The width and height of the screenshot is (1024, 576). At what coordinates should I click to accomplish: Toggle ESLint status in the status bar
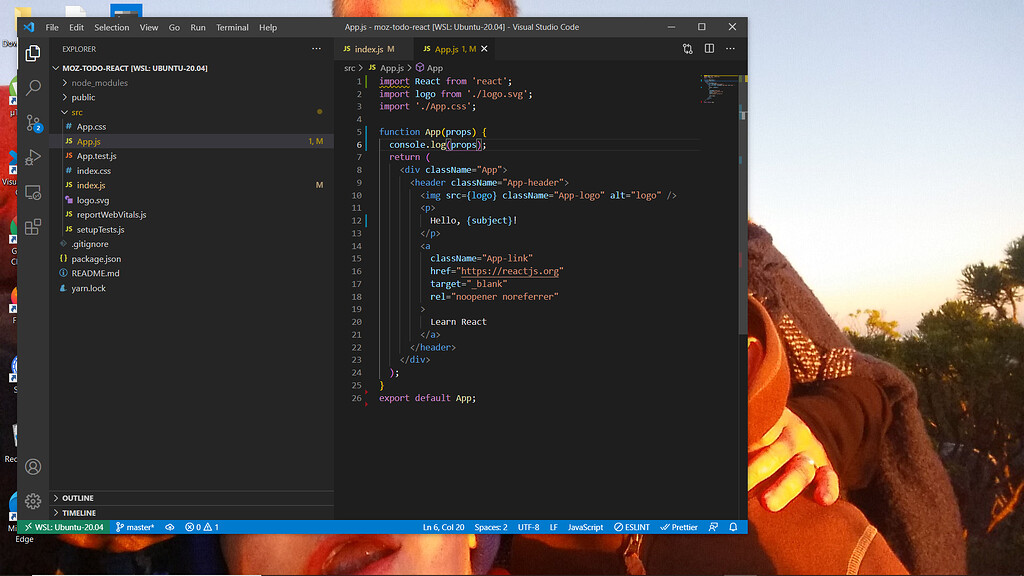click(630, 527)
